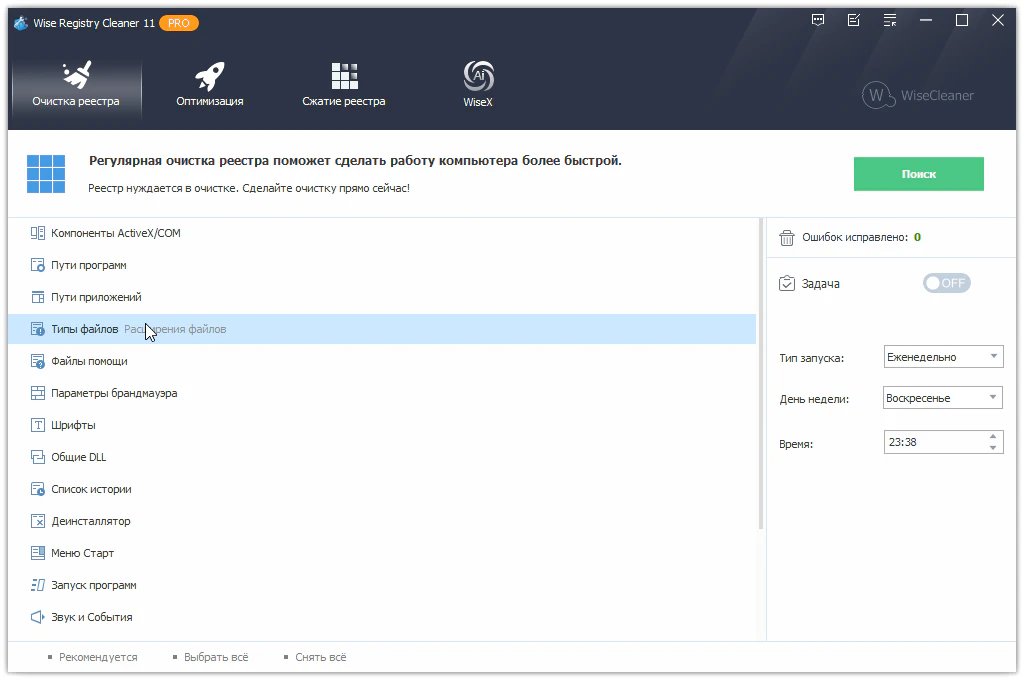Click the Firewall settings brick icon
Screen dimensions: 1024x680
[x=38, y=393]
